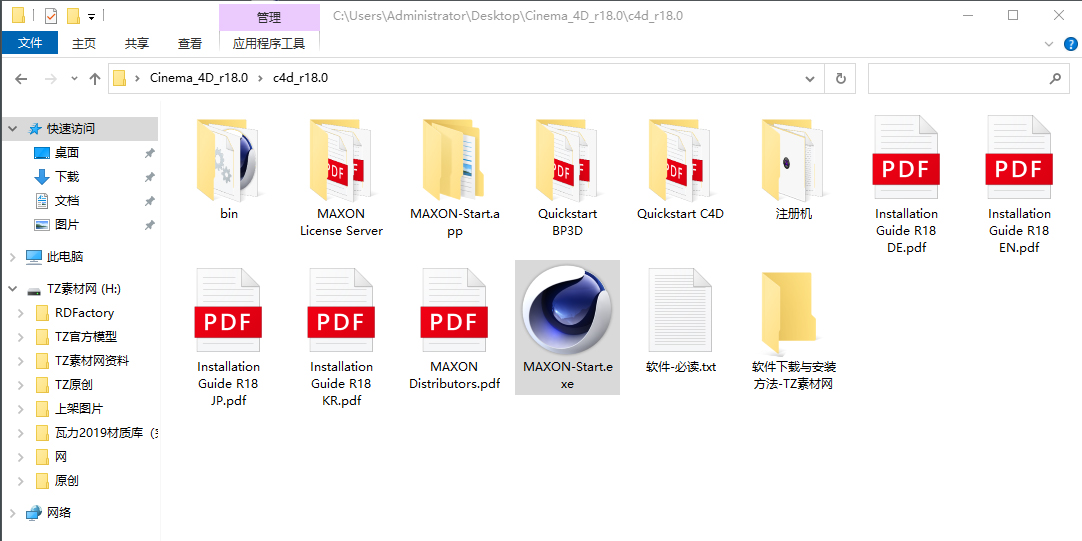Select 瓦力2019材质库 folder in tree
Screen dimensions: 1082x541
tap(106, 433)
